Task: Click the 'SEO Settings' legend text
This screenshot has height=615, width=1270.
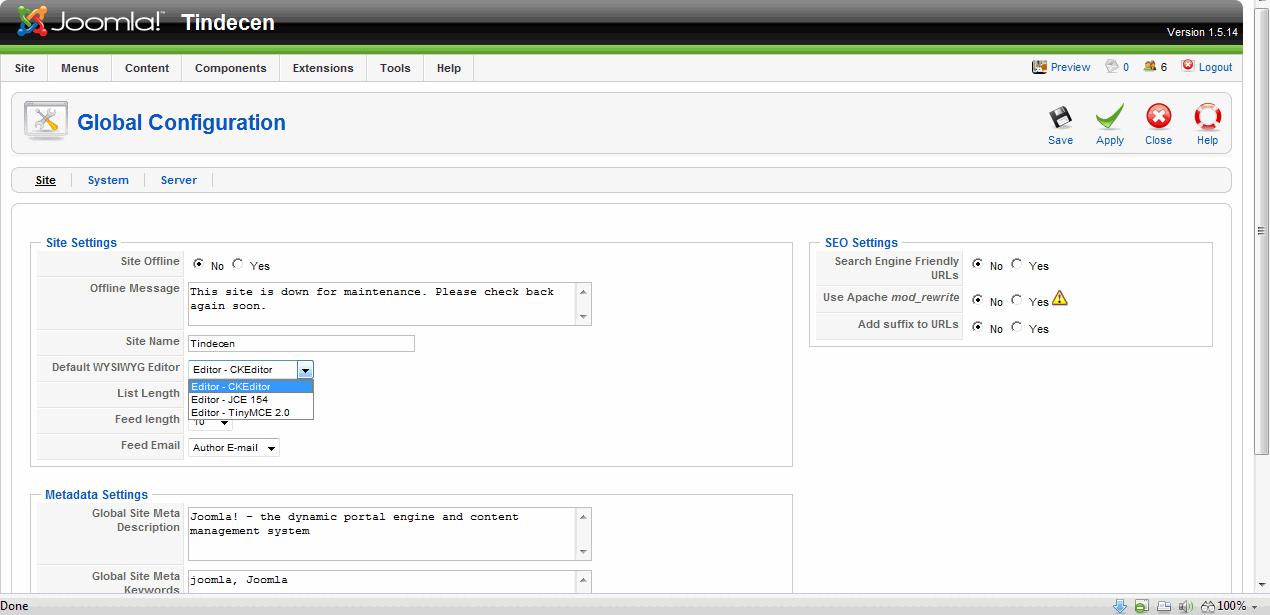Action: click(x=861, y=242)
